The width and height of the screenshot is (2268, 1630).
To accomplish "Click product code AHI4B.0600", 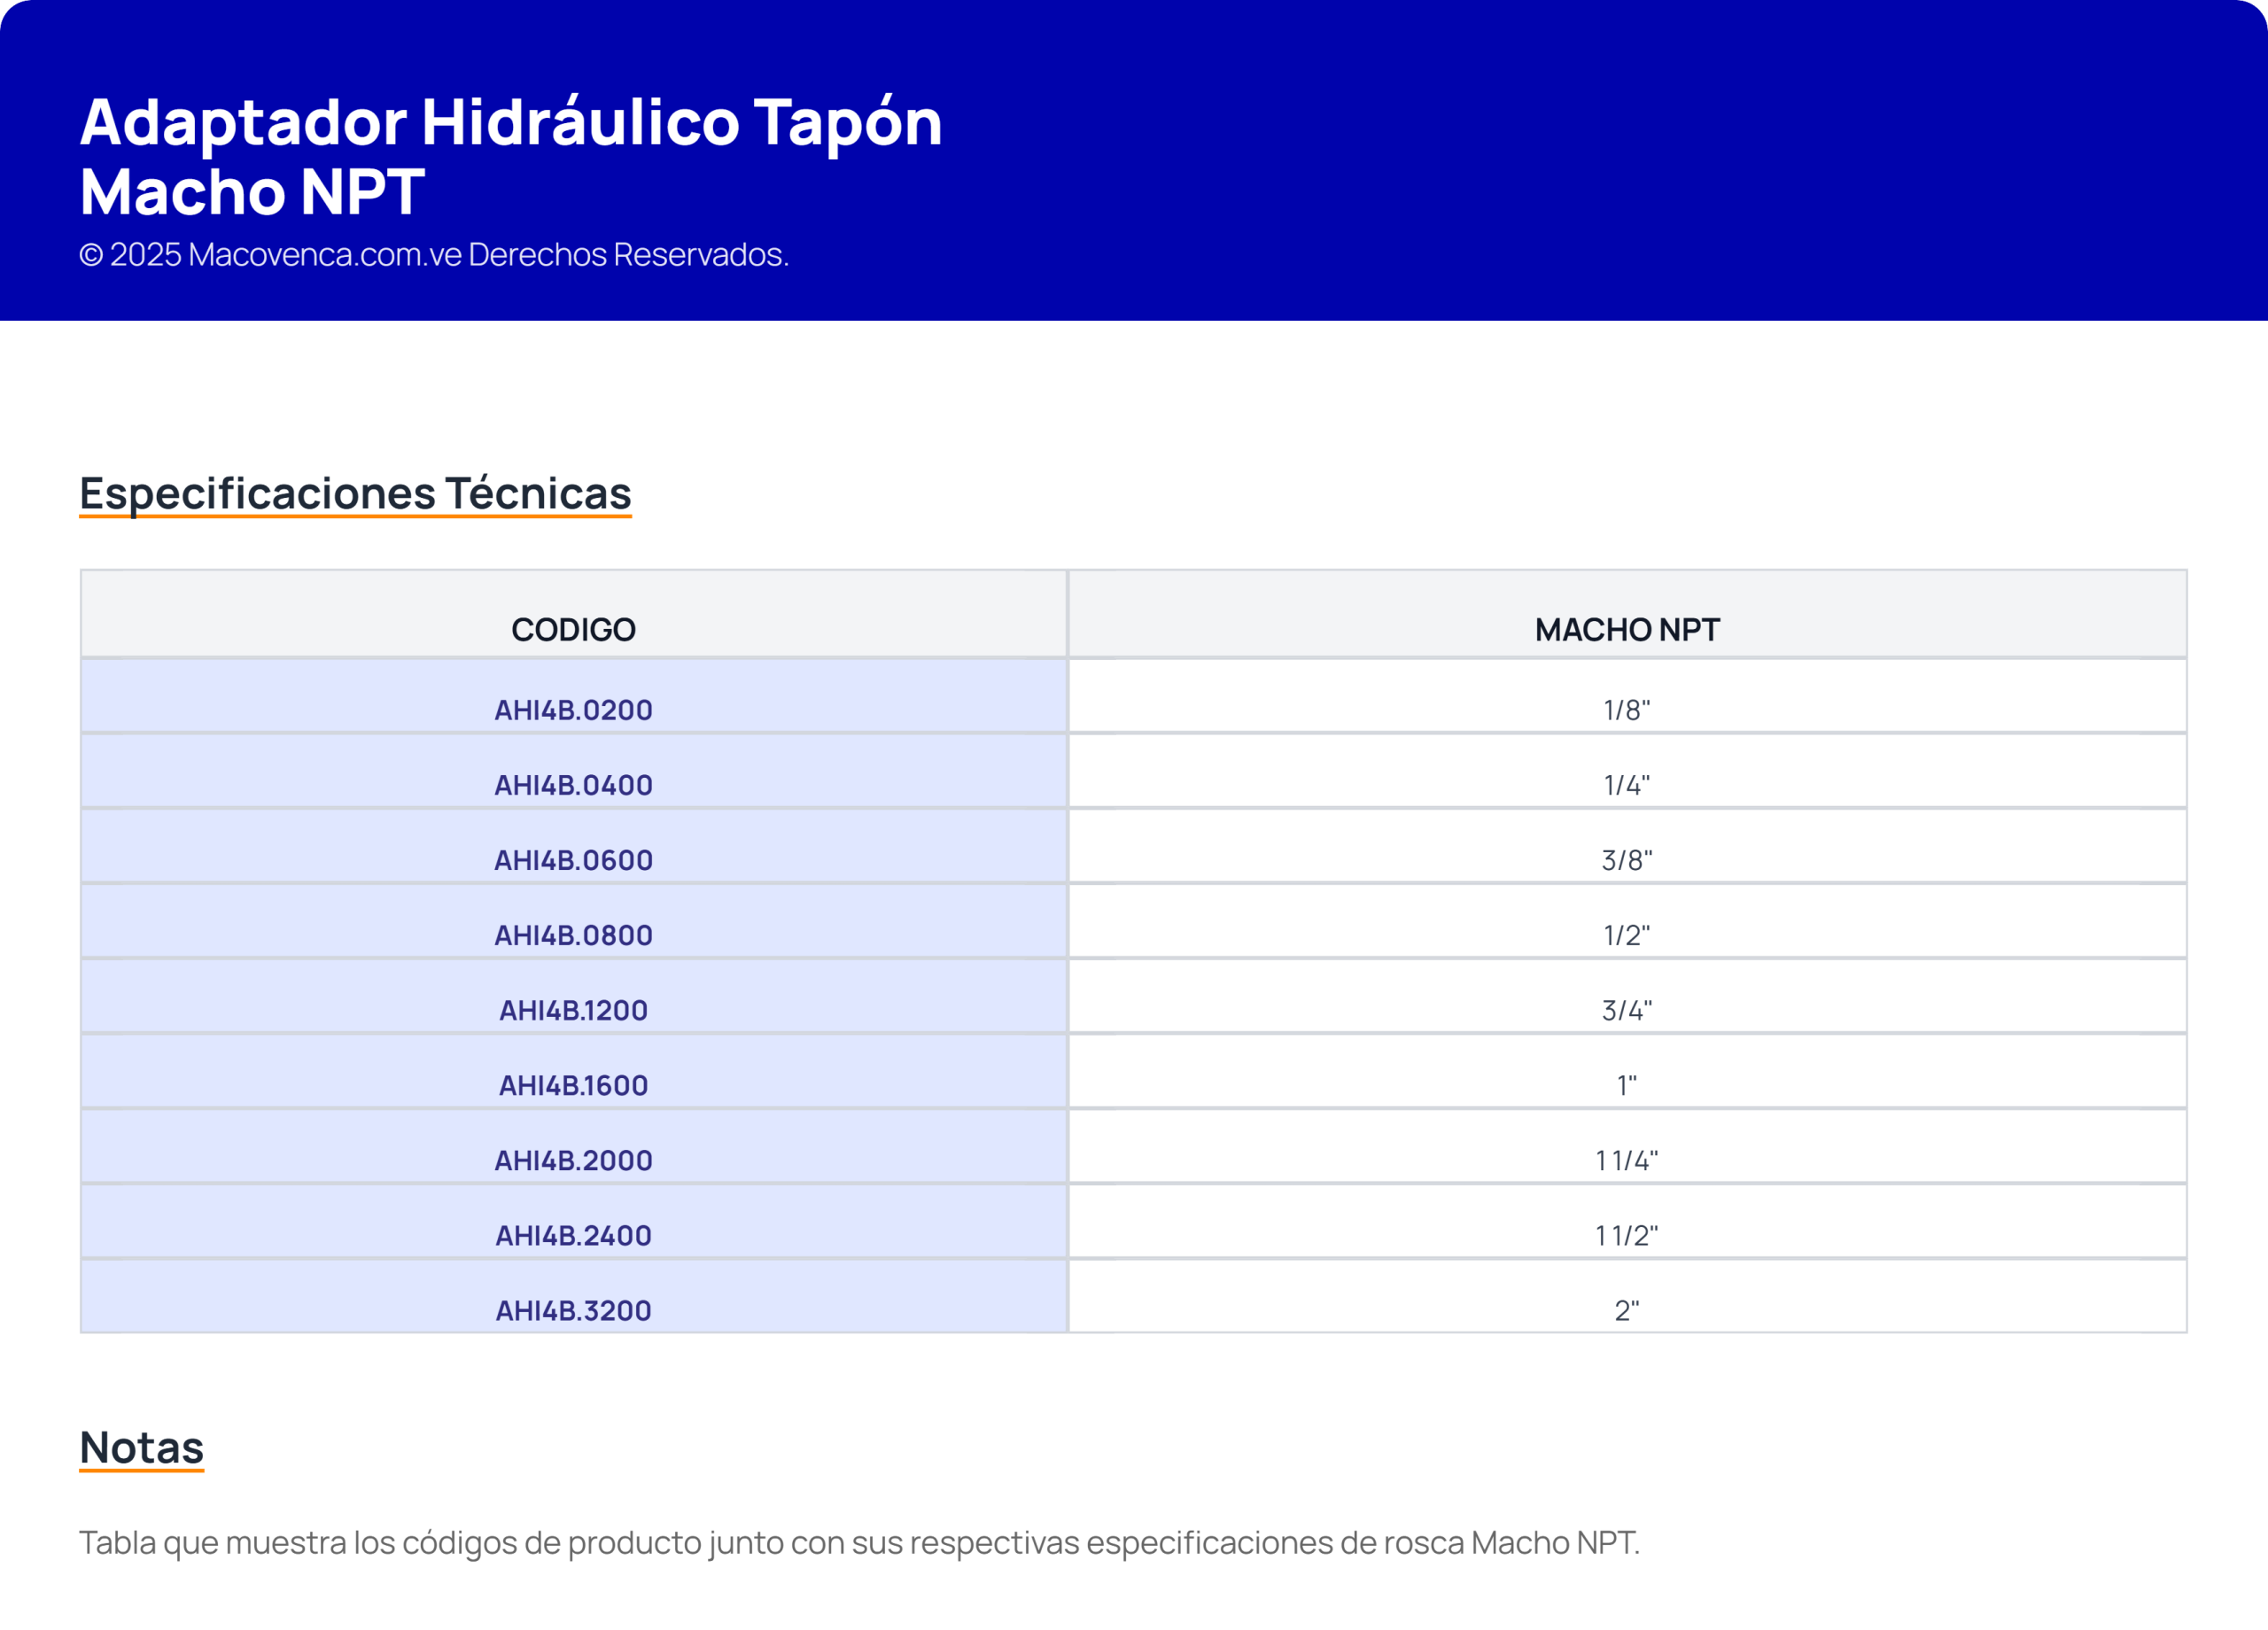I will pos(573,860).
